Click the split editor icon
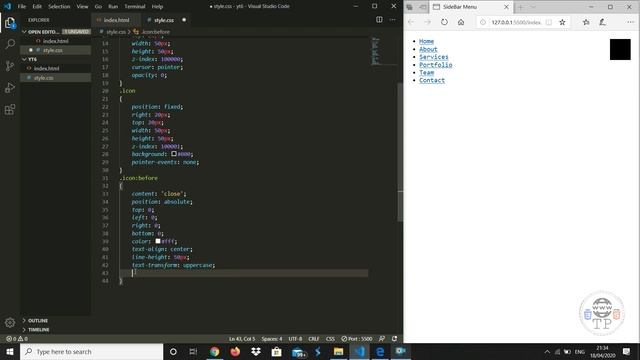Viewport: 640px width, 360px height. (x=379, y=20)
